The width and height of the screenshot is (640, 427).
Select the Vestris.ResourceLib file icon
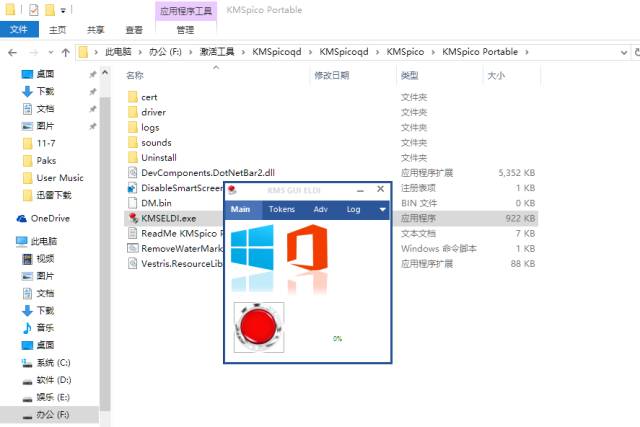click(x=133, y=263)
